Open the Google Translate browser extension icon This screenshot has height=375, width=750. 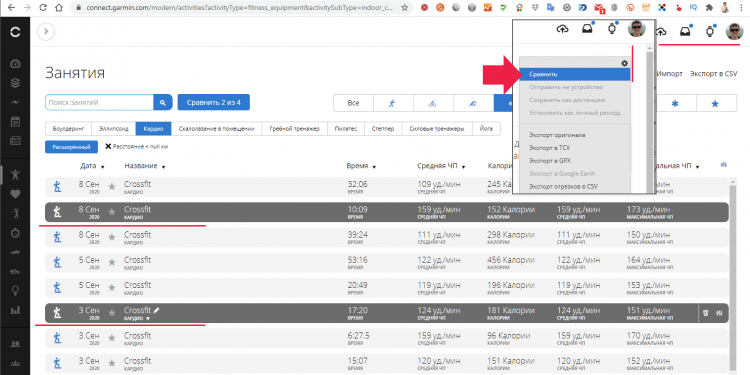pos(551,8)
